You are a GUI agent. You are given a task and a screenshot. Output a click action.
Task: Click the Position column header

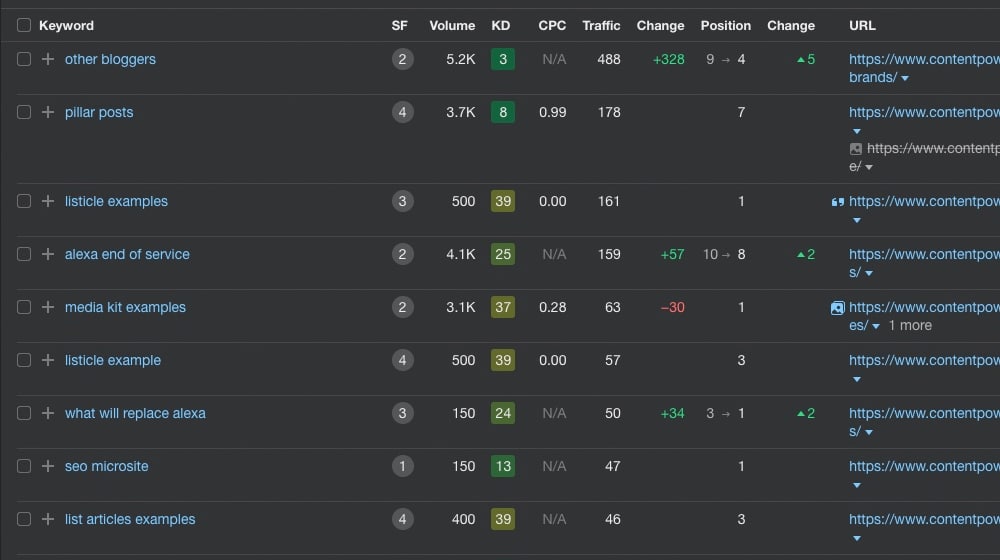click(x=726, y=26)
